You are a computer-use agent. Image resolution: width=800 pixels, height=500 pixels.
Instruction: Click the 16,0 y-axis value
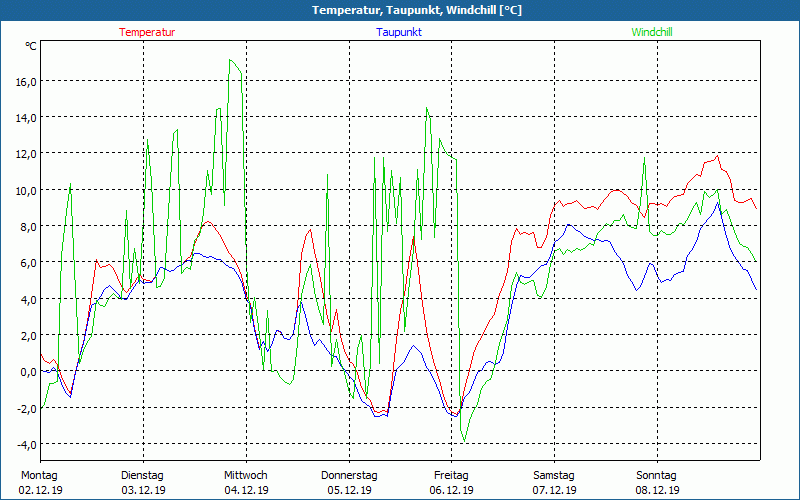coord(26,82)
